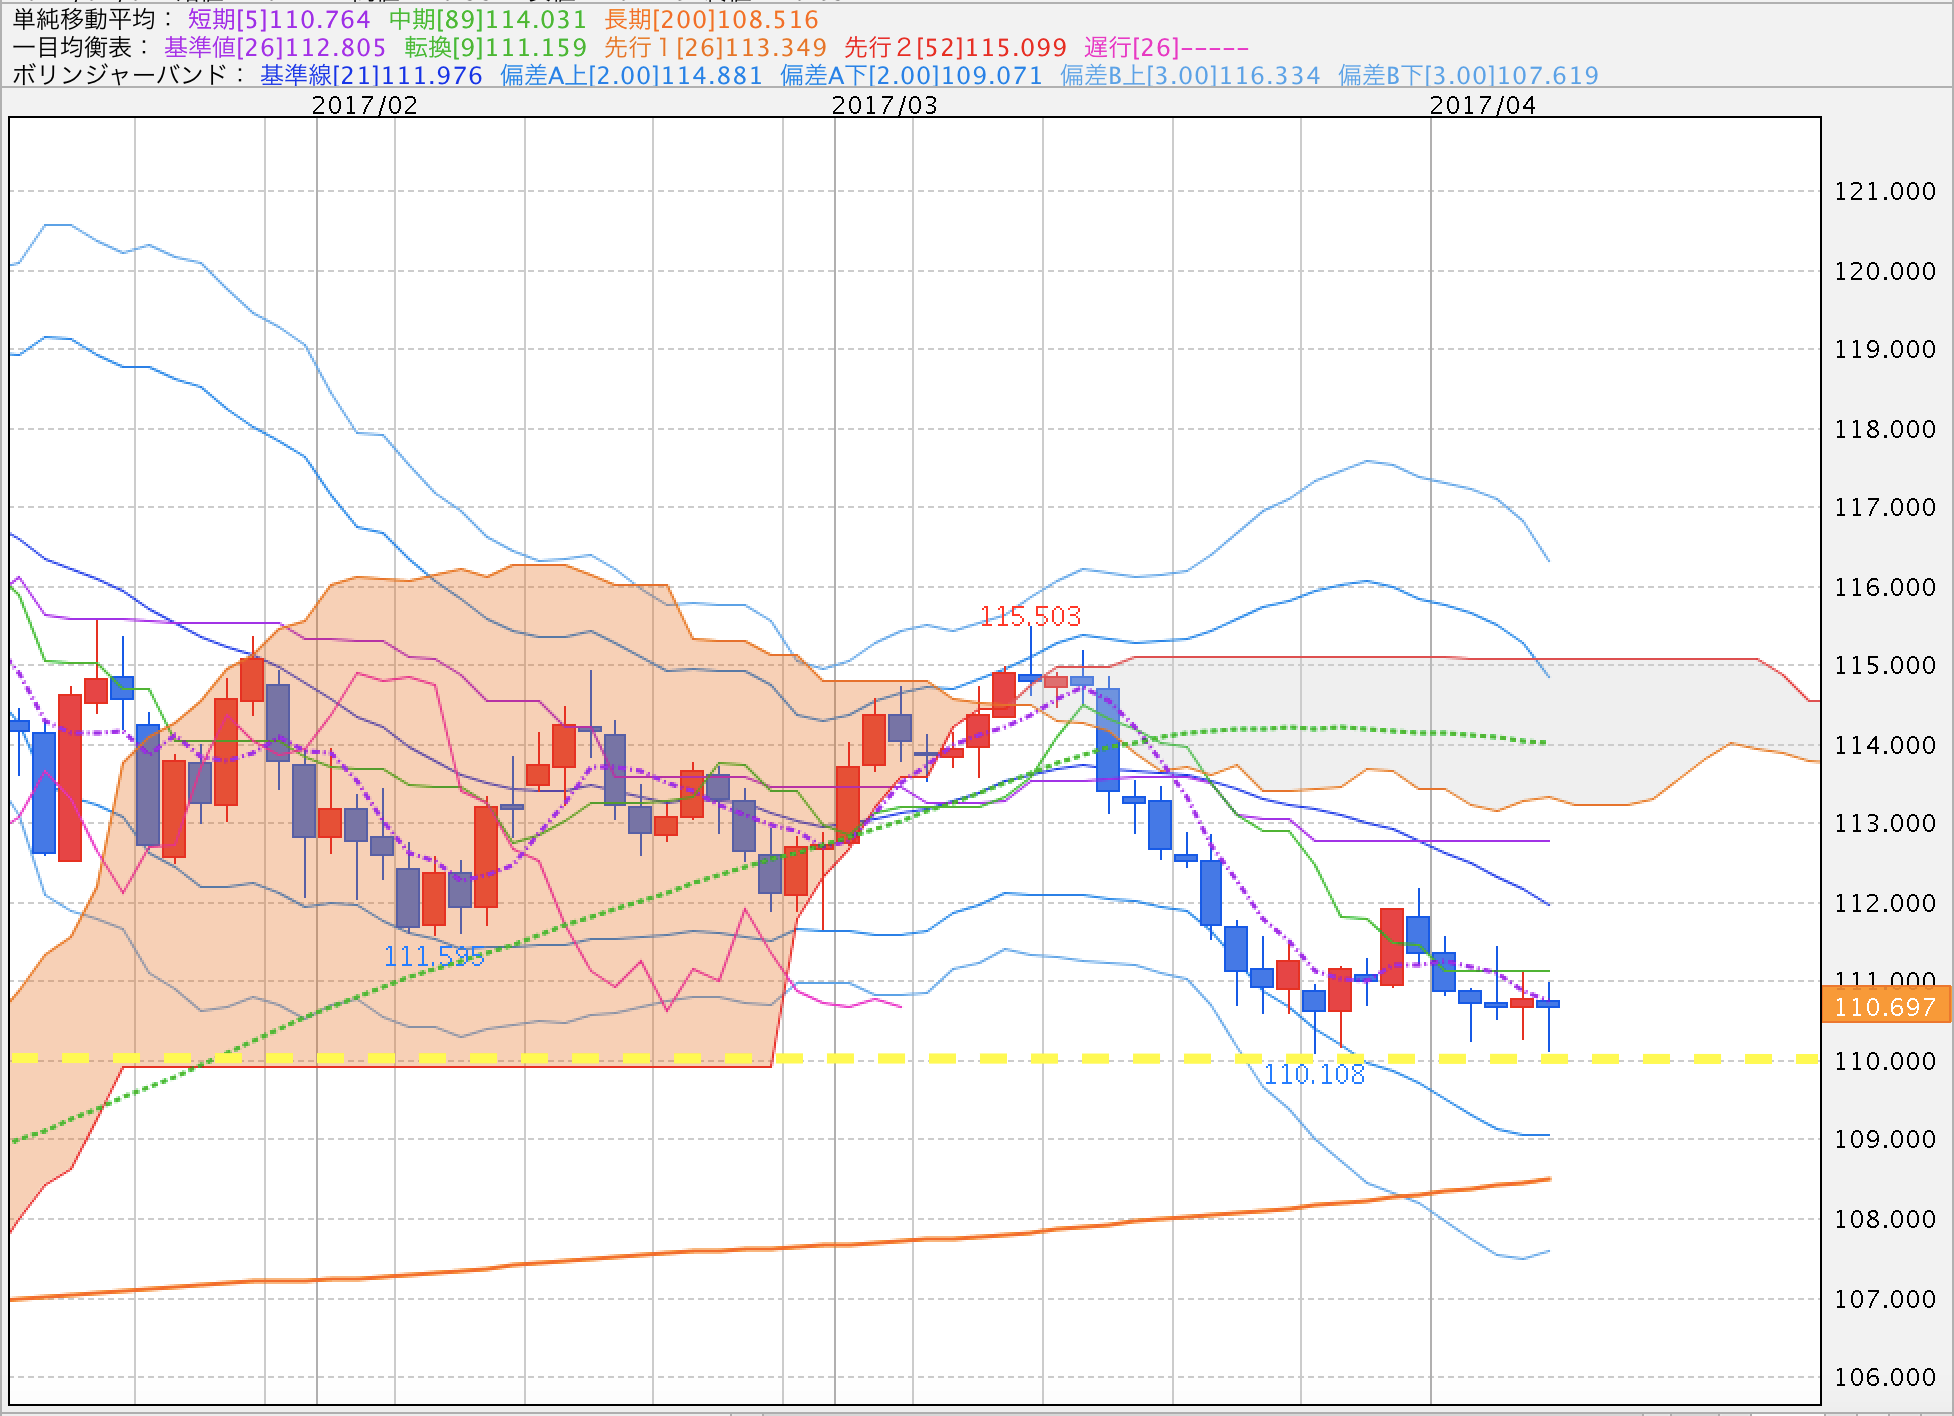Click the 先行2[52]115.099 legend entry
Image resolution: width=1954 pixels, height=1416 pixels.
955,47
